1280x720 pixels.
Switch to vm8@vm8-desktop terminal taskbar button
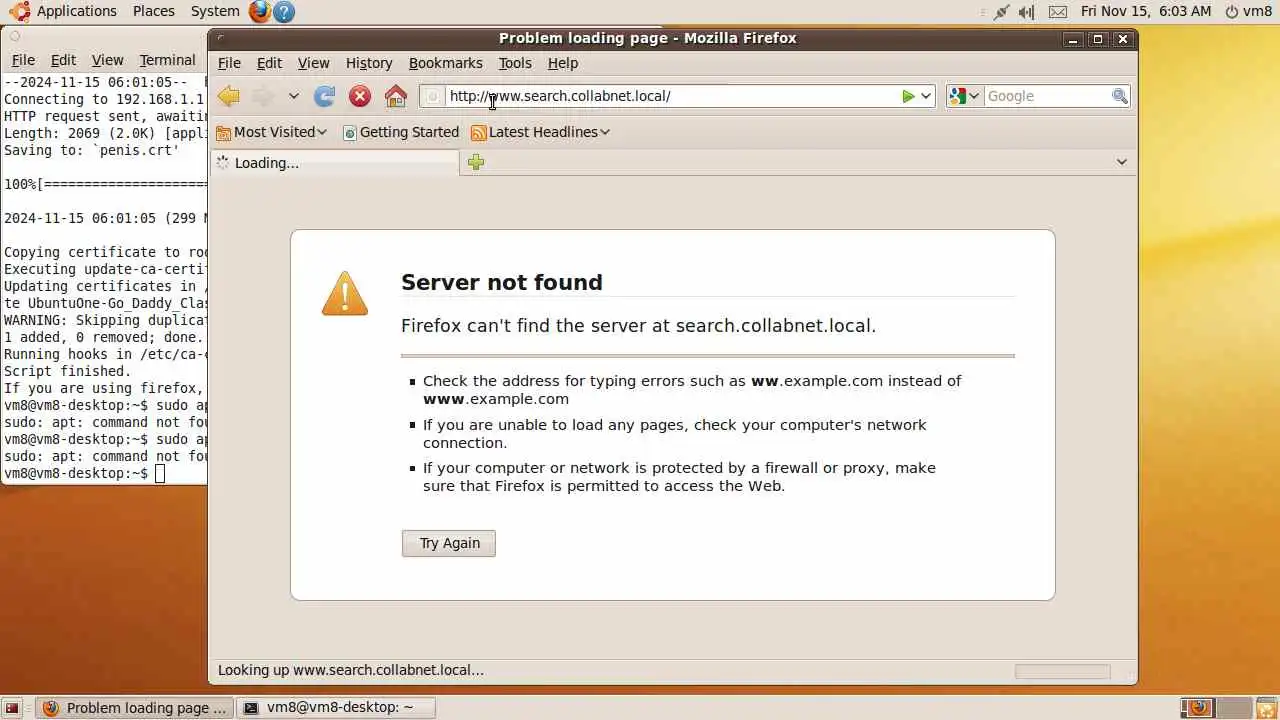[337, 708]
